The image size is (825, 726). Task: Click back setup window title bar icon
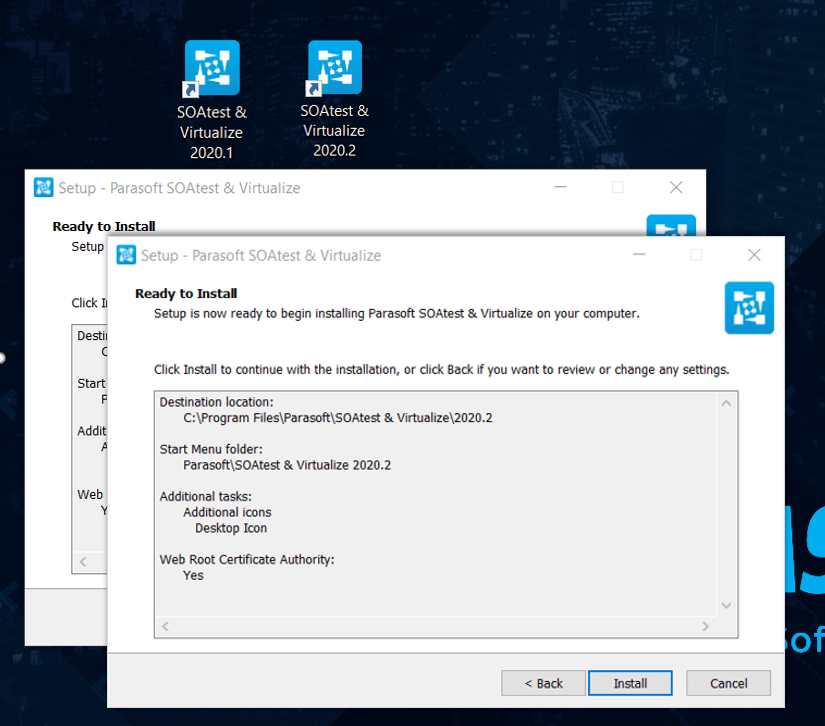point(44,187)
